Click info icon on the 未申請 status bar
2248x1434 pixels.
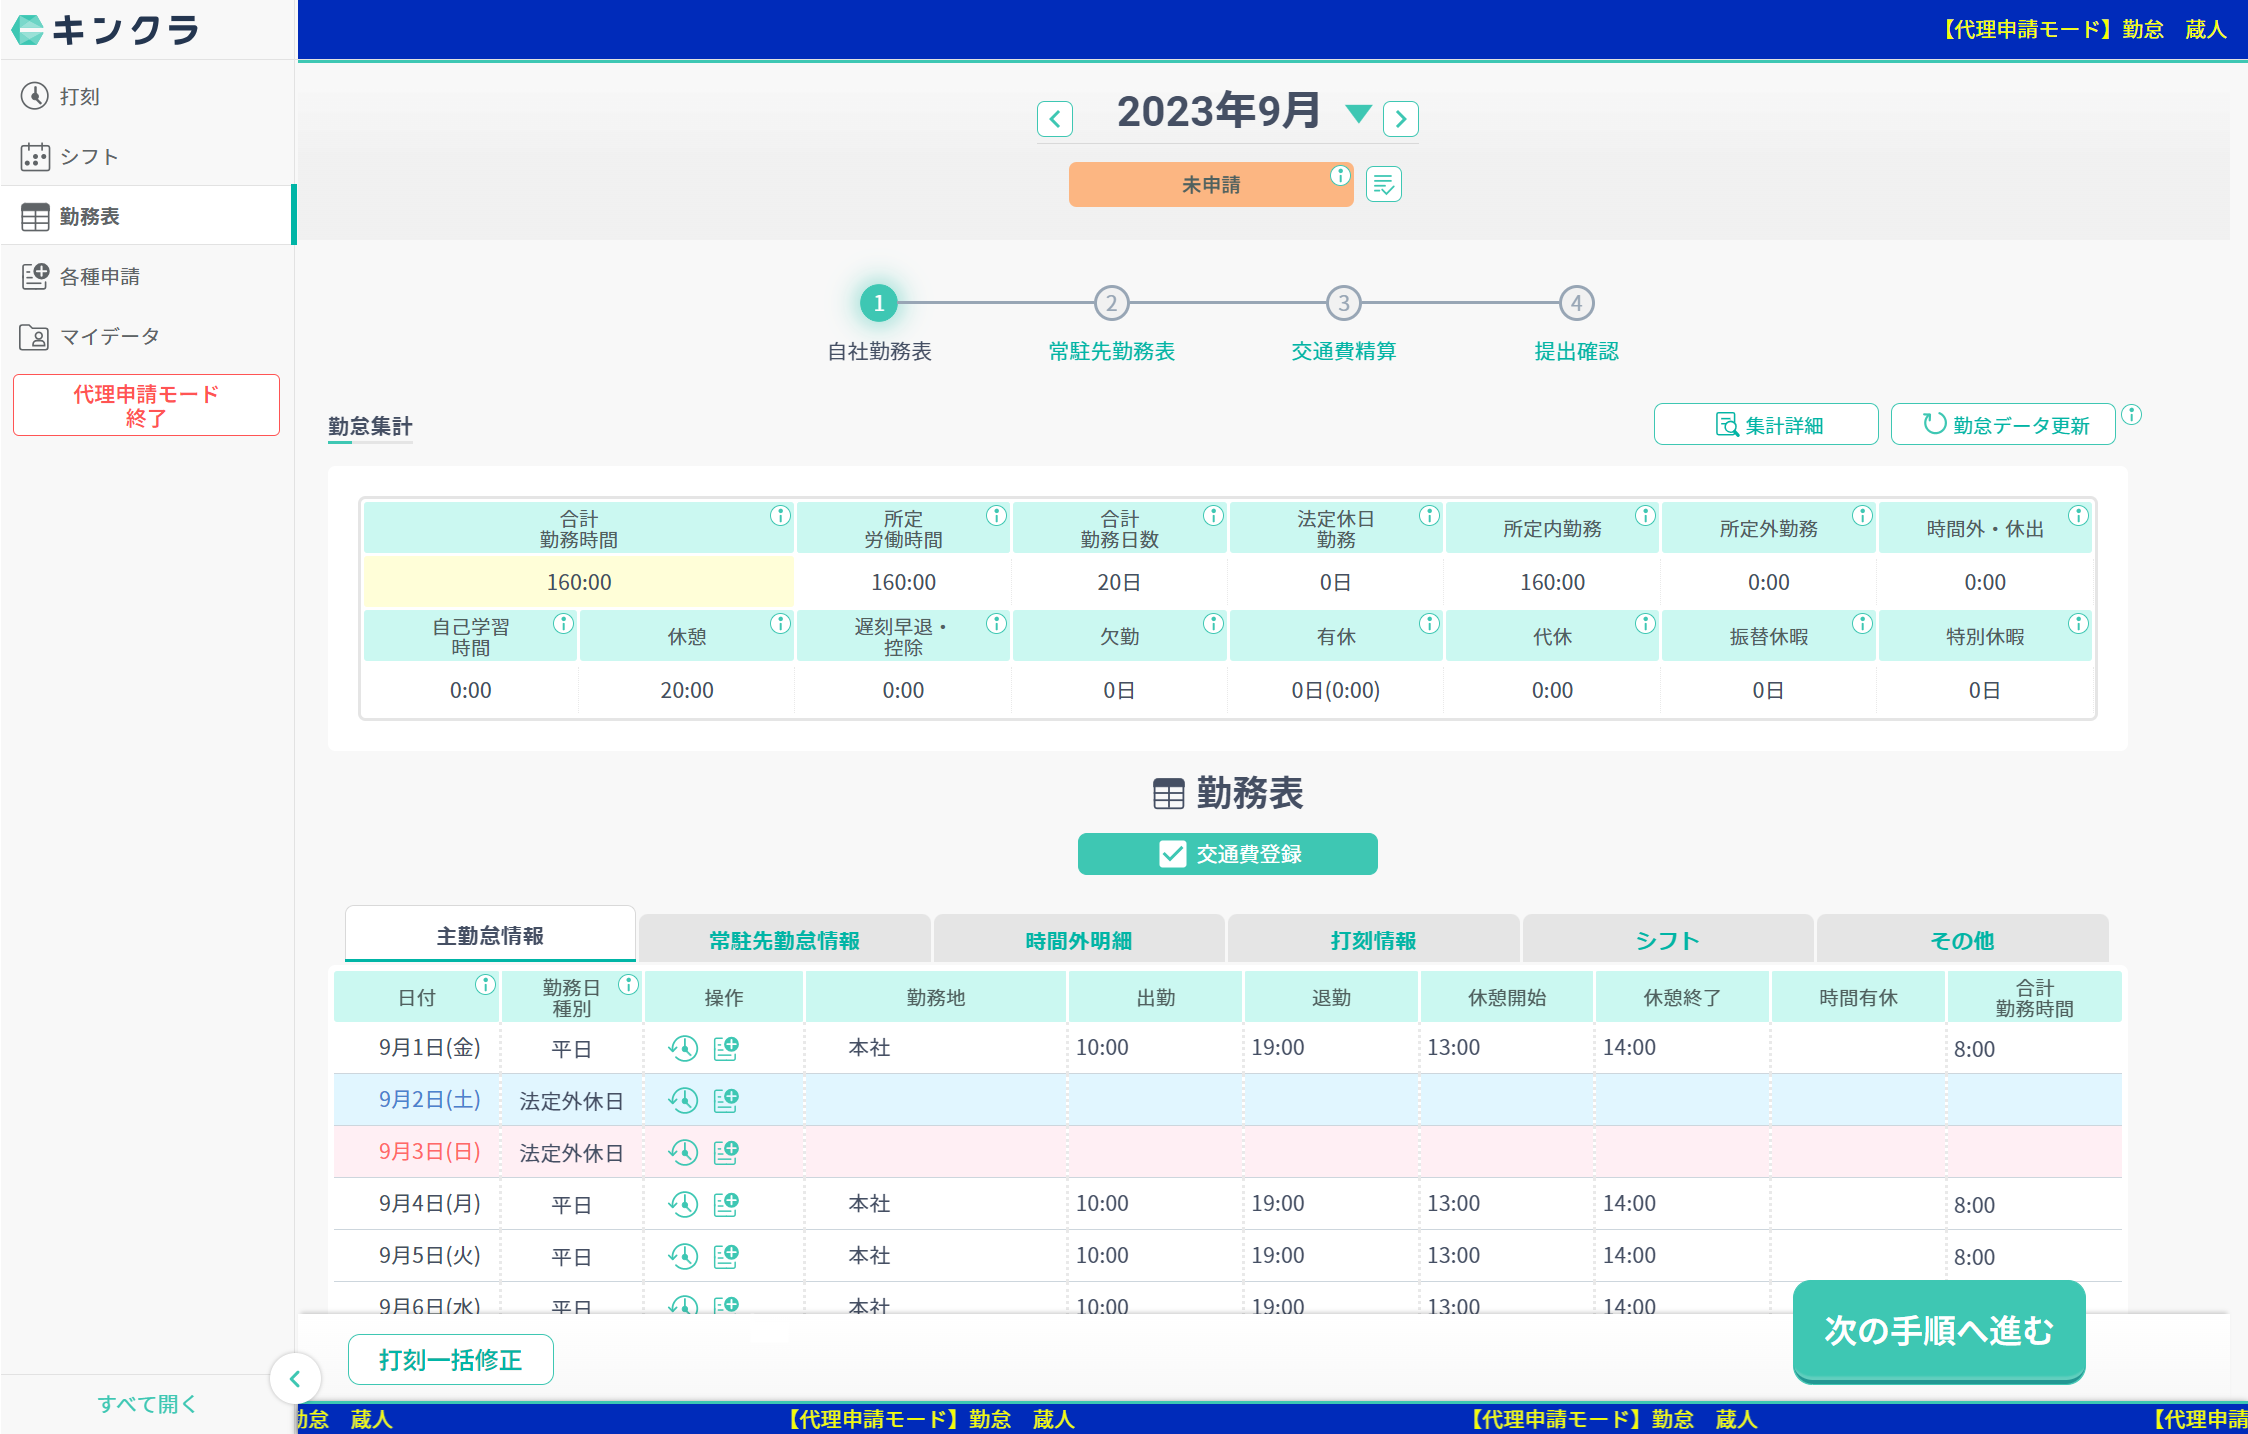coord(1339,176)
